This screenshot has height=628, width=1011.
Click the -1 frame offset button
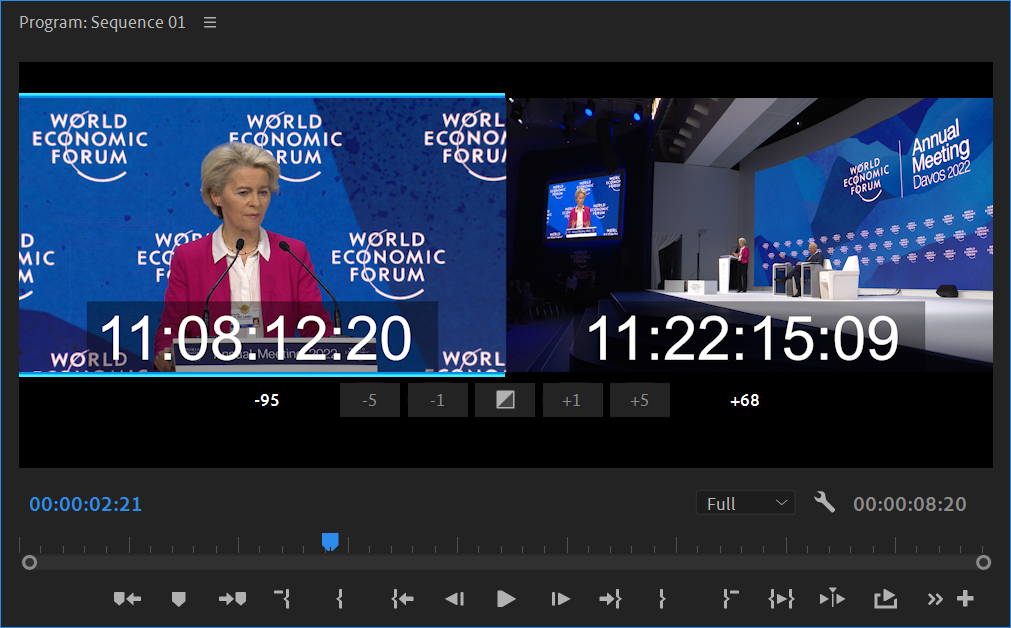click(x=437, y=400)
